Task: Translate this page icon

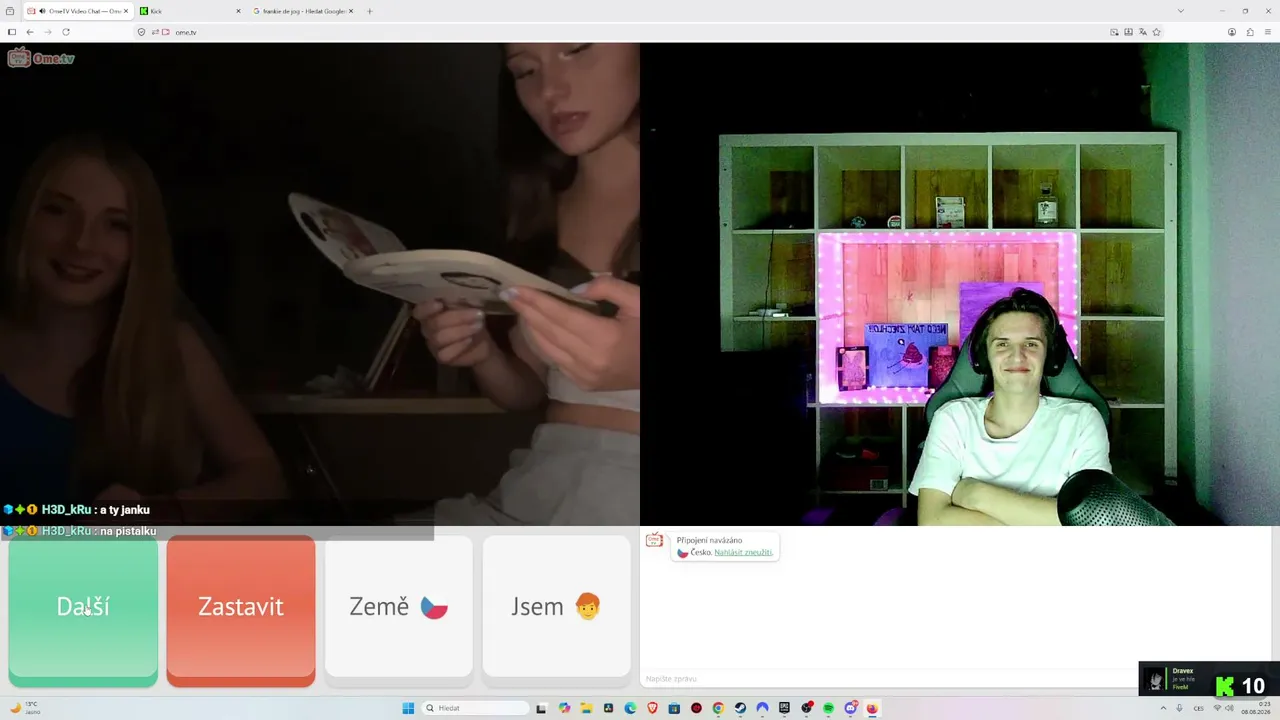Action: [x=1143, y=32]
